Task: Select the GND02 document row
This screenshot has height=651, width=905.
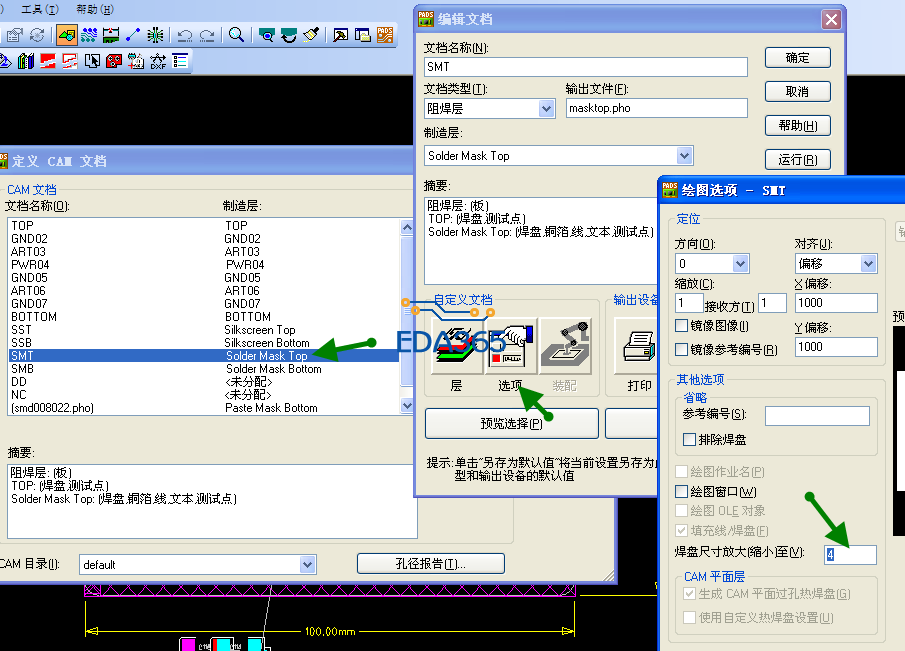Action: click(x=203, y=239)
